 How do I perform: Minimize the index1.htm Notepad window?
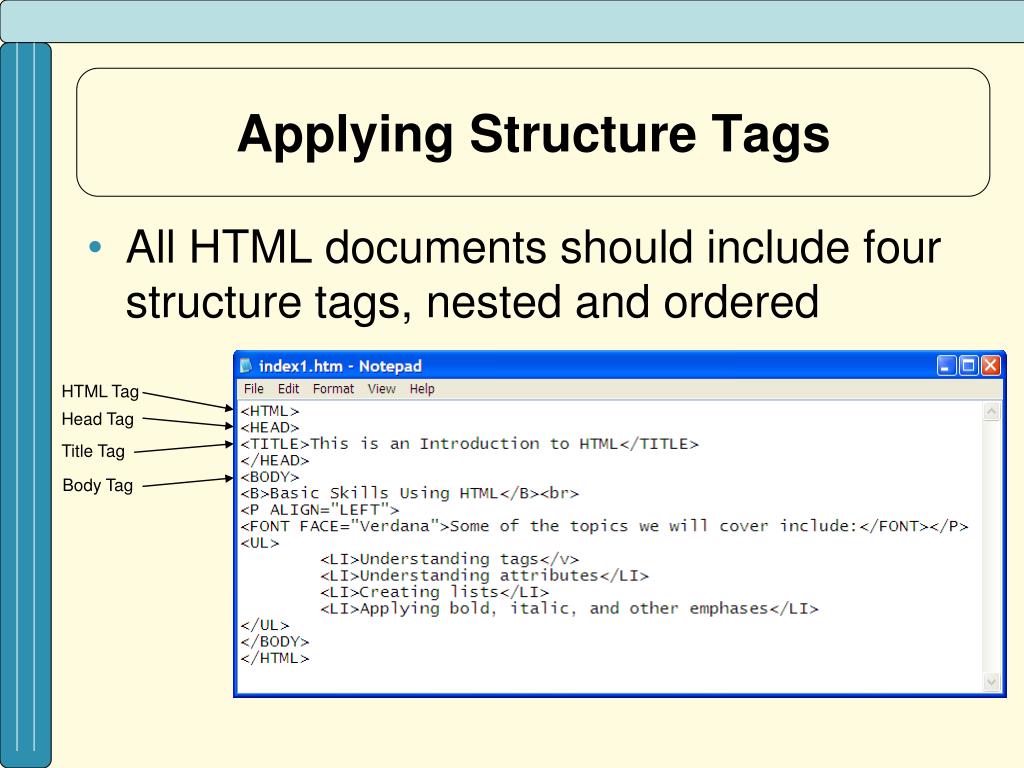(946, 366)
